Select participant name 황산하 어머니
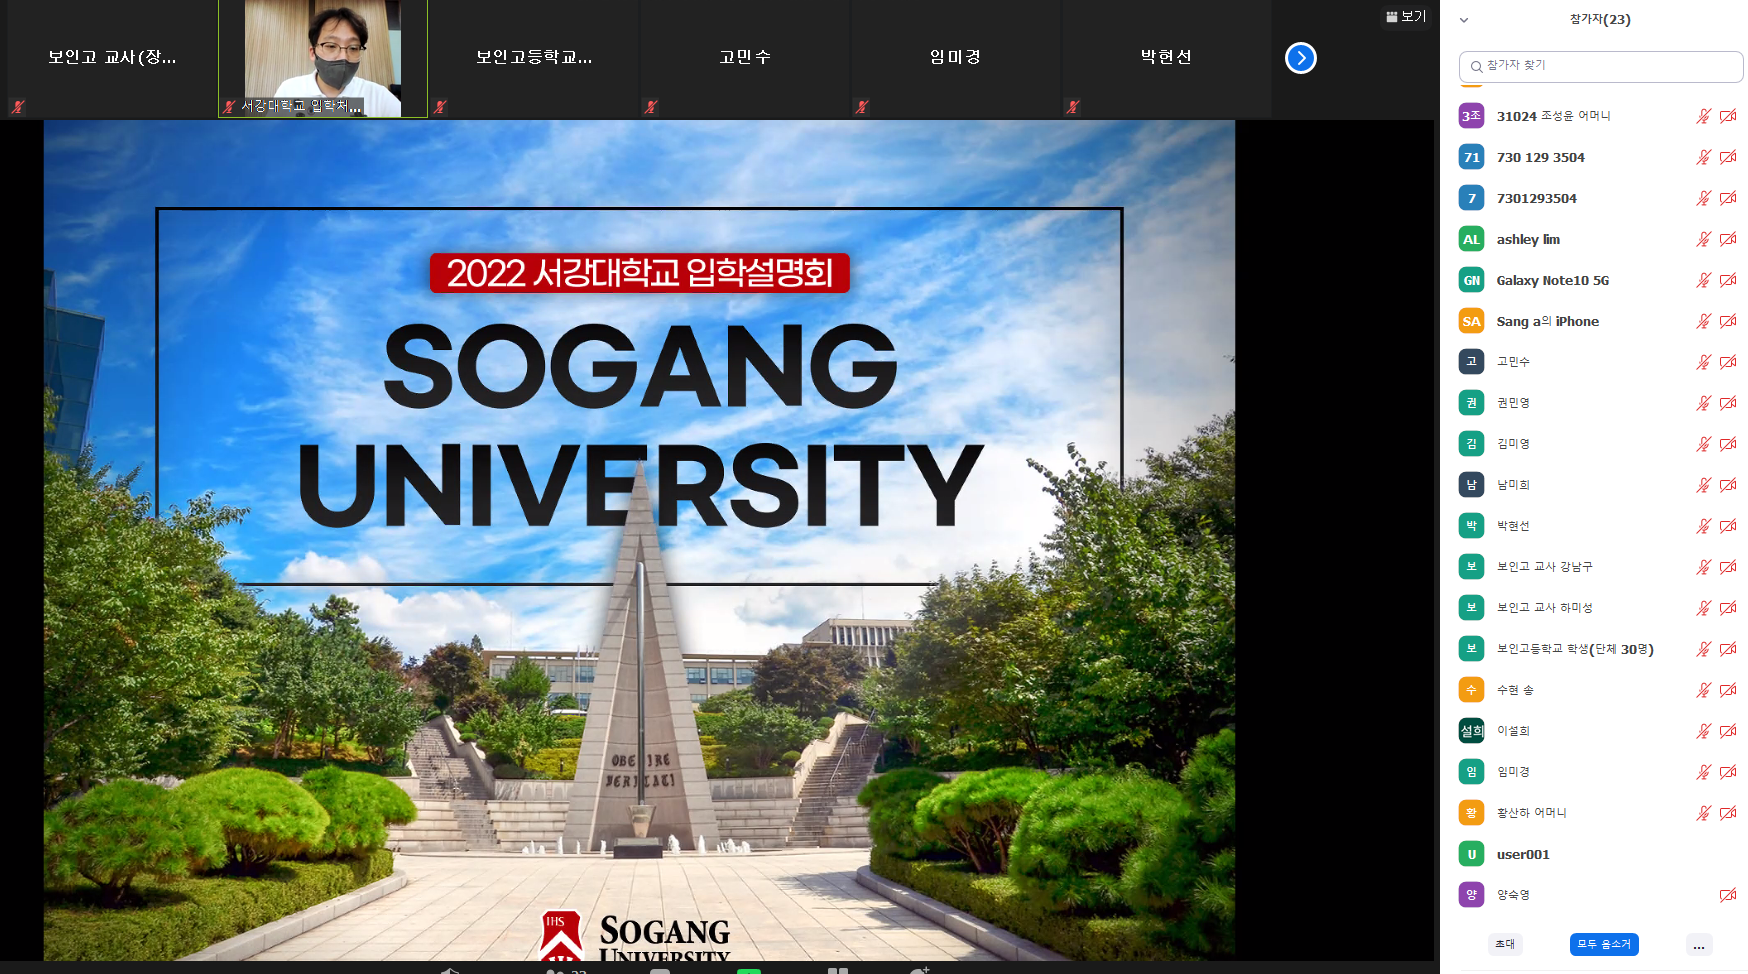 pyautogui.click(x=1531, y=813)
